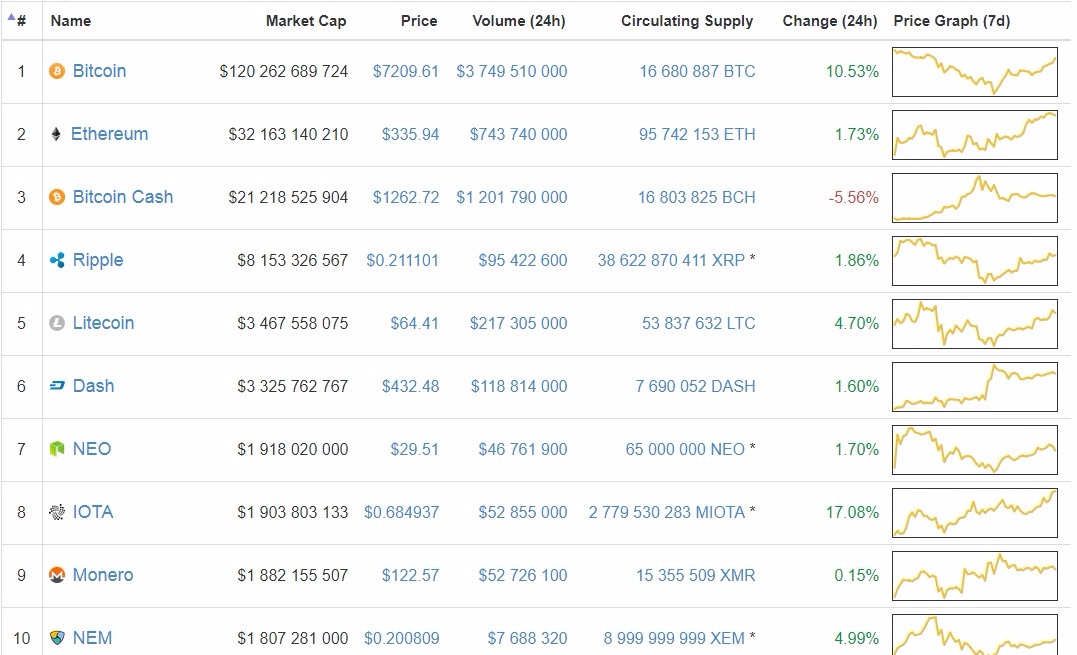Click the Monero logo icon
1077x655 pixels.
pos(57,575)
